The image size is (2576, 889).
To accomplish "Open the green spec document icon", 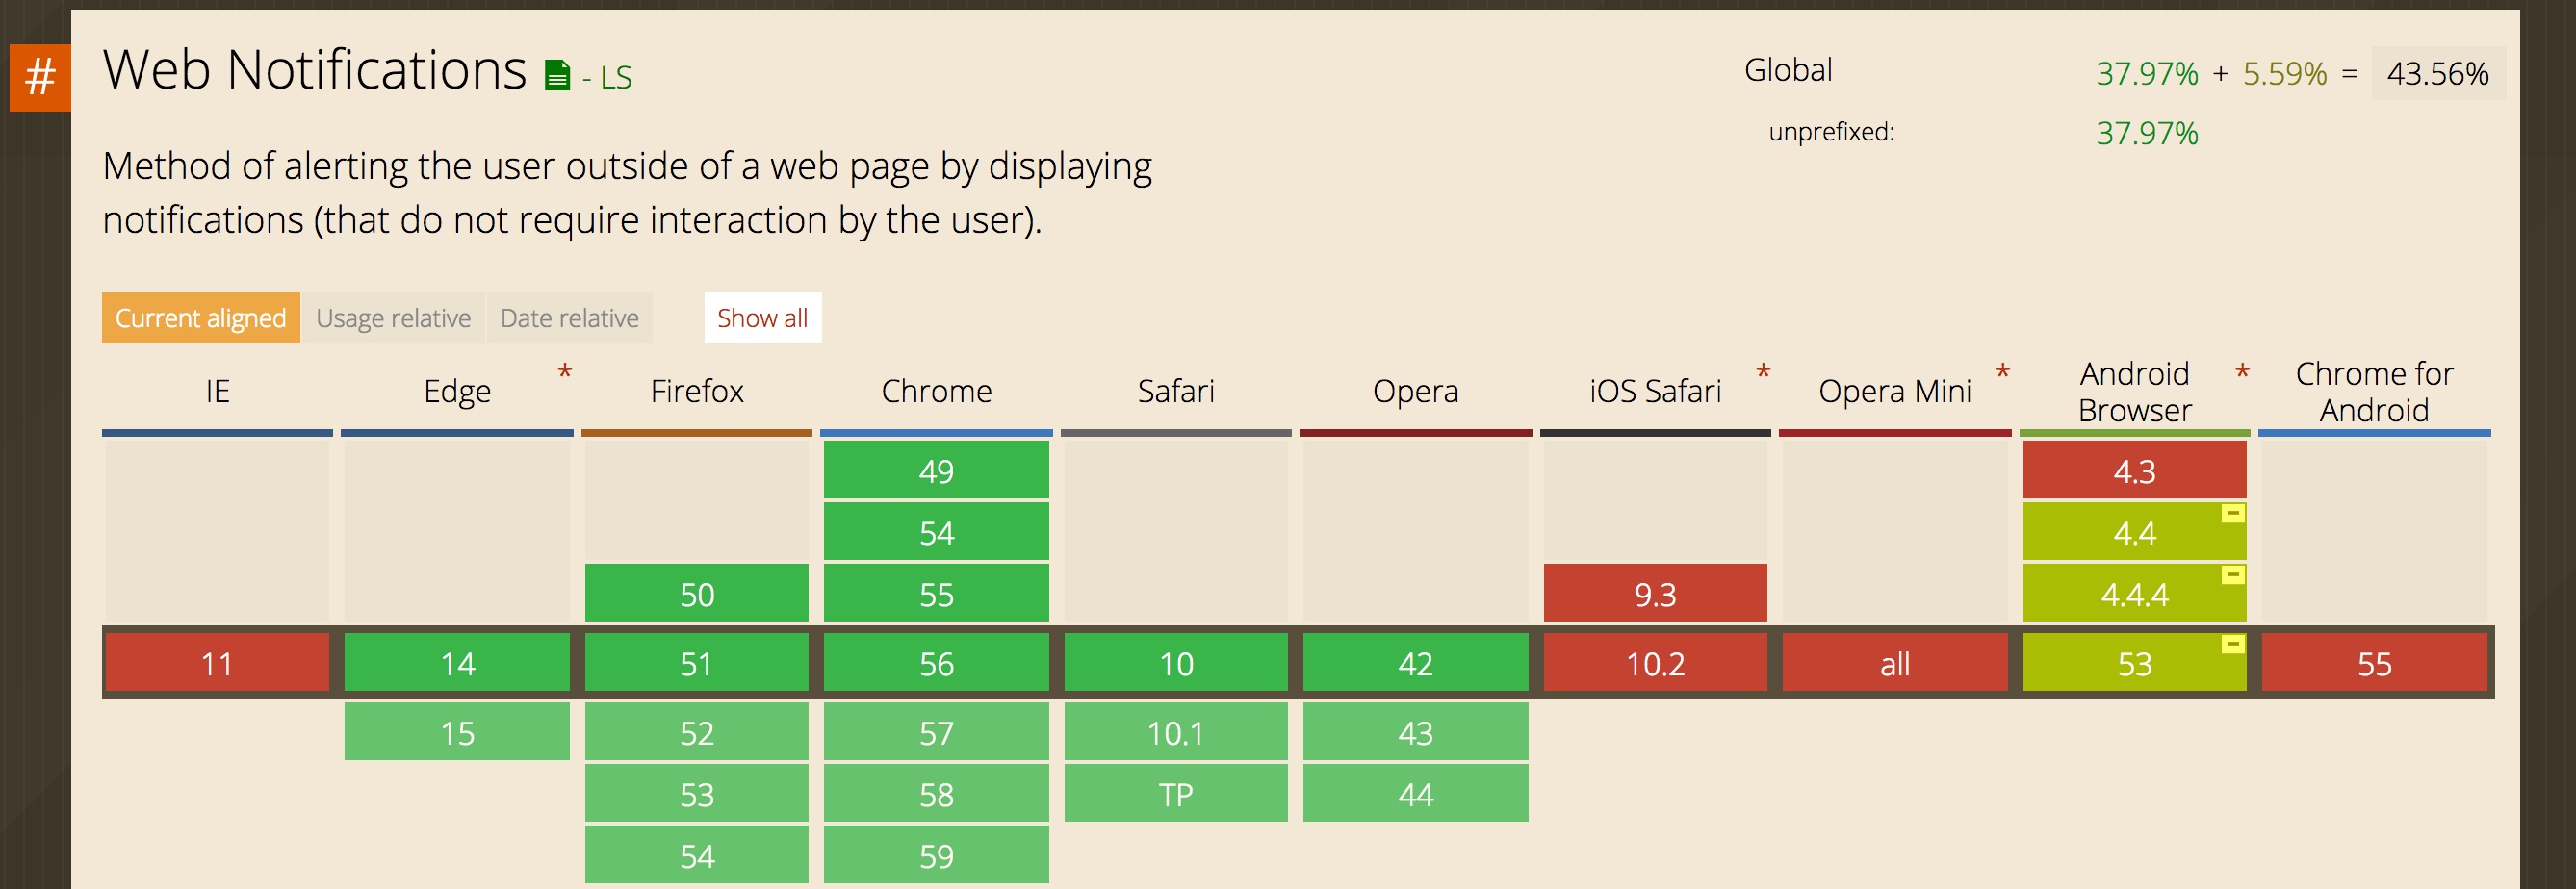I will tap(557, 75).
